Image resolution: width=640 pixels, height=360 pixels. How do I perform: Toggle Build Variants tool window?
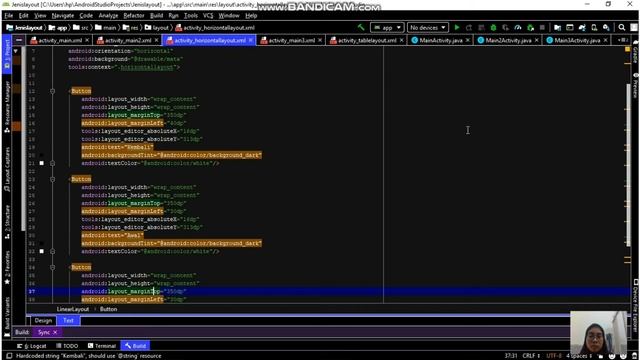[7, 316]
